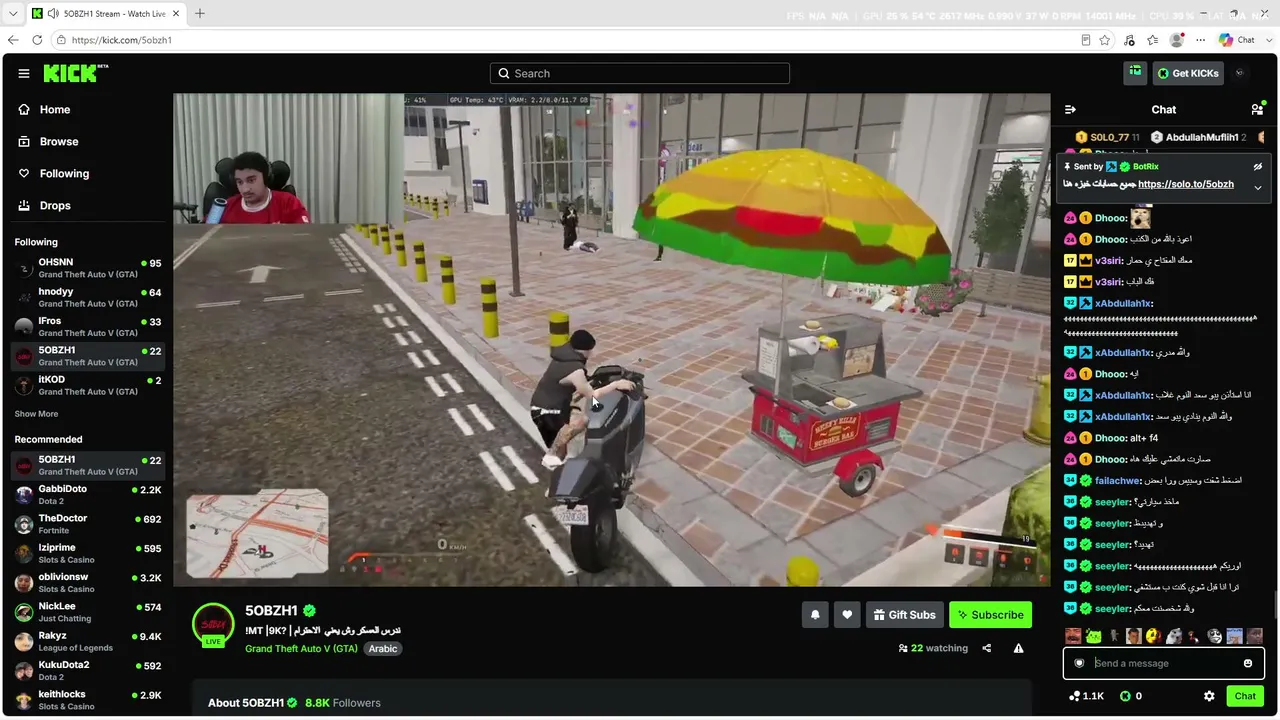This screenshot has width=1280, height=720.
Task: Follow channel with heart button
Action: pos(847,615)
